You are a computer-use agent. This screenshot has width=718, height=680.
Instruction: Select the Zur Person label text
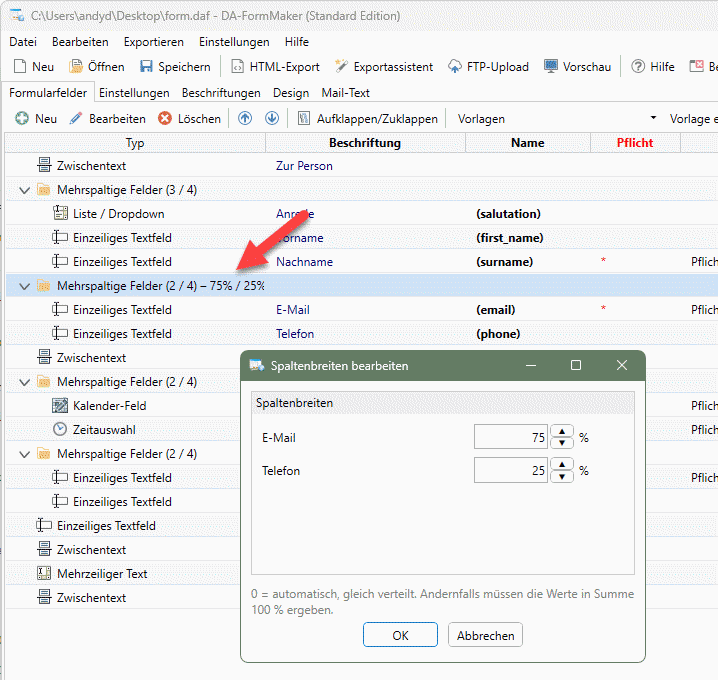pos(304,165)
